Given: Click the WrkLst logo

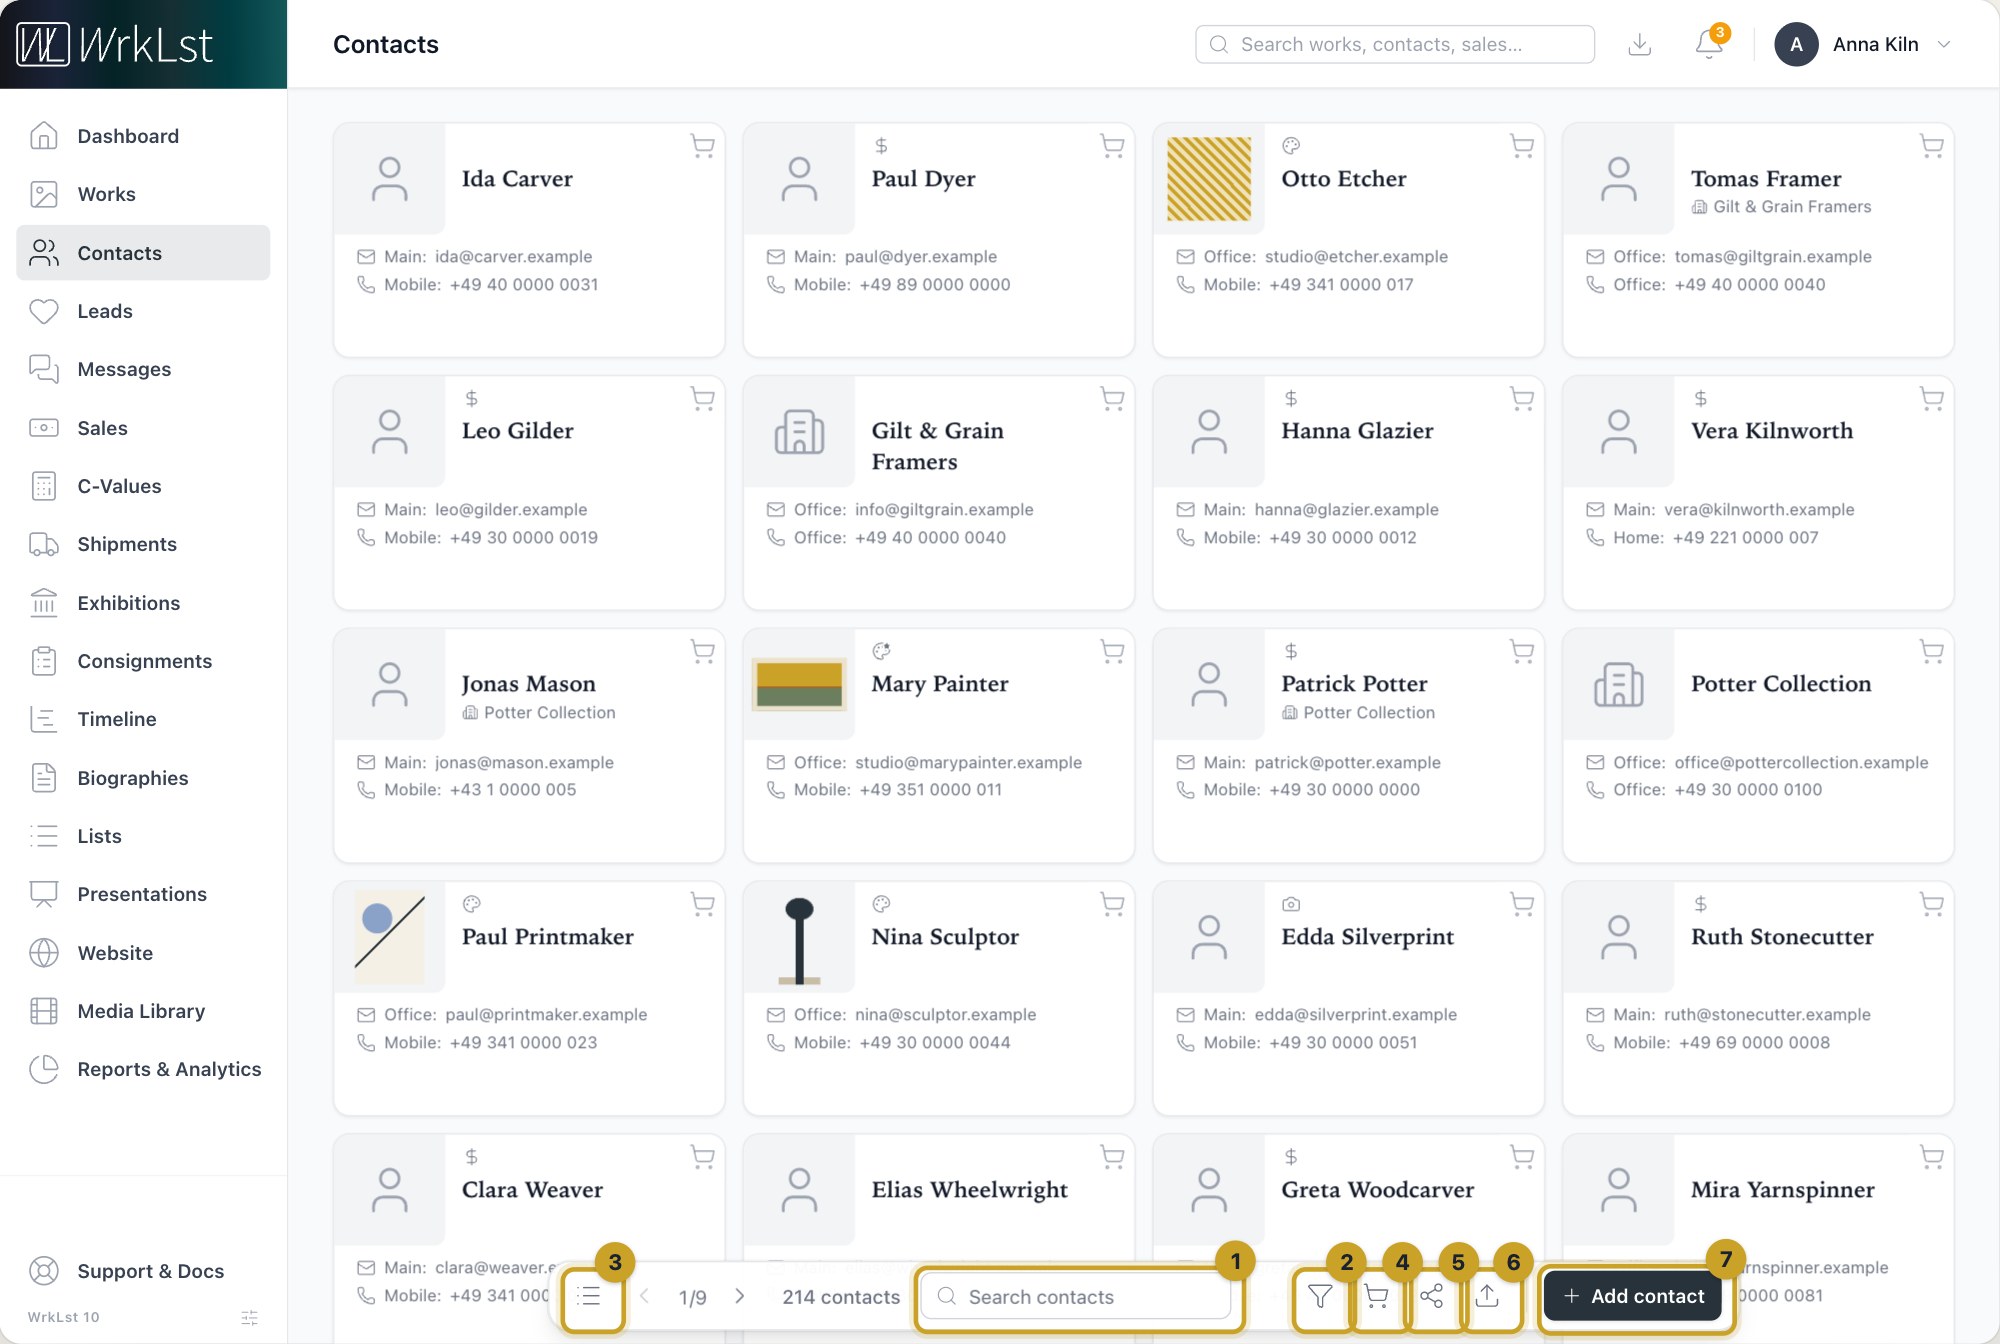Looking at the screenshot, I should click(114, 45).
